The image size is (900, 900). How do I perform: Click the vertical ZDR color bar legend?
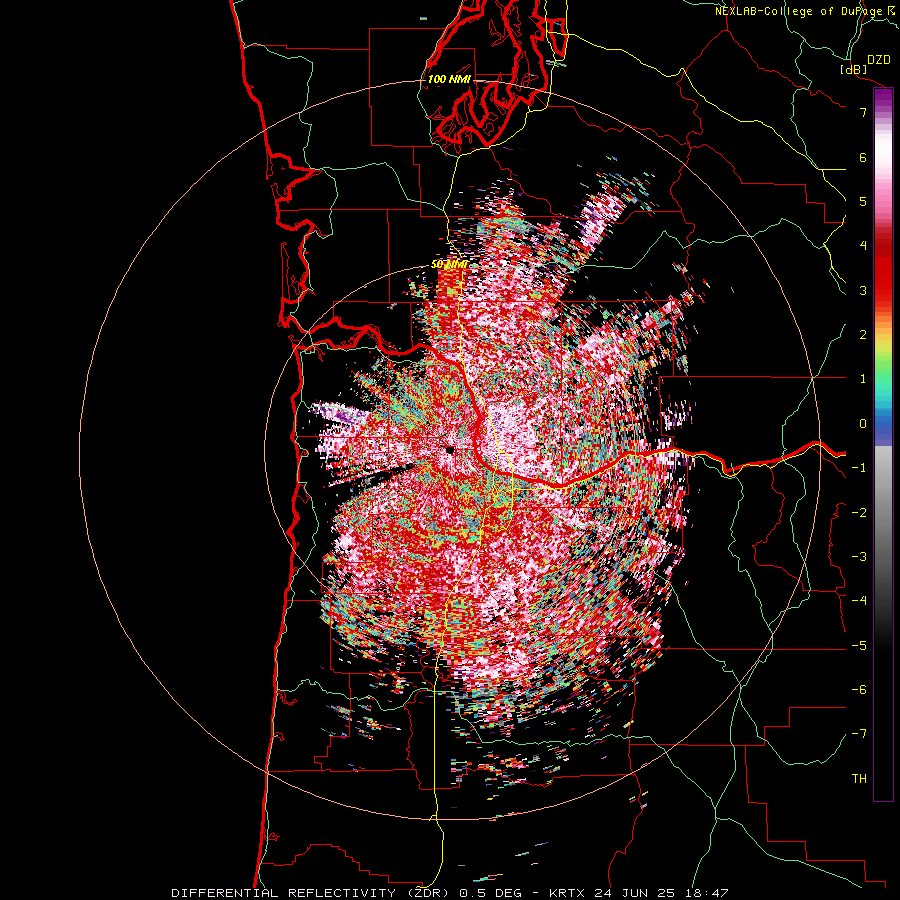pyautogui.click(x=883, y=444)
